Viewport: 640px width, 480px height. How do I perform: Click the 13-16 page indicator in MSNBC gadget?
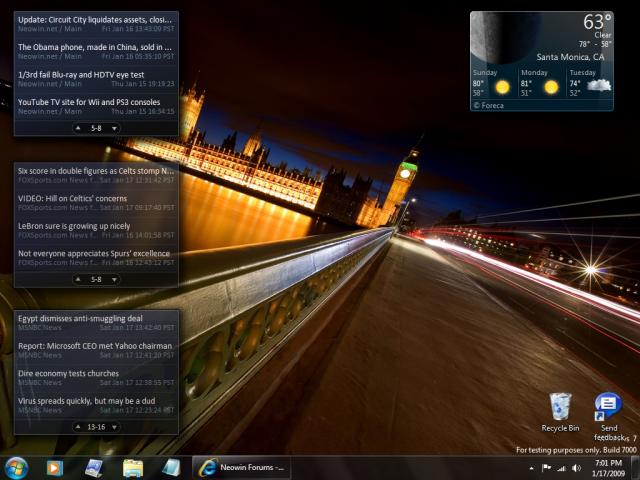point(96,427)
